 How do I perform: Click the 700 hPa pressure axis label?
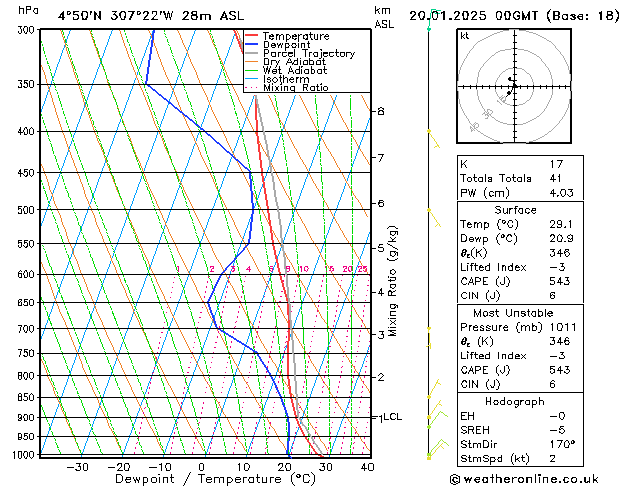(x=28, y=329)
